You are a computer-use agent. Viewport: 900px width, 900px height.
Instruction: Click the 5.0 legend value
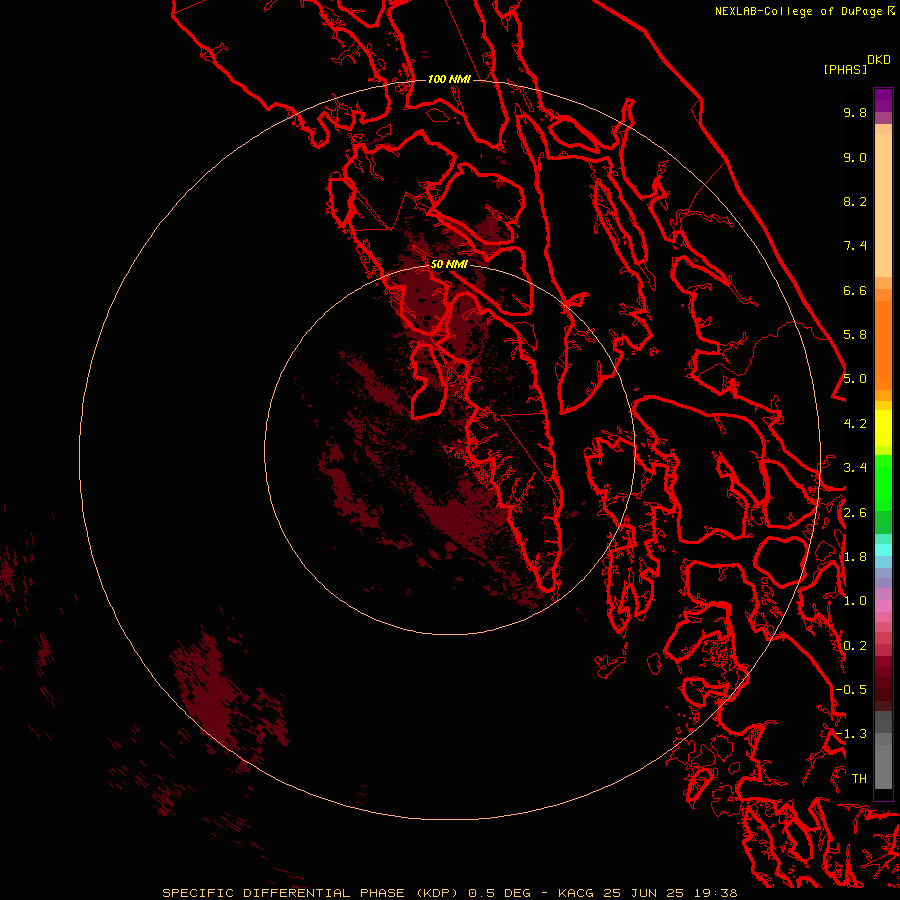tap(855, 379)
